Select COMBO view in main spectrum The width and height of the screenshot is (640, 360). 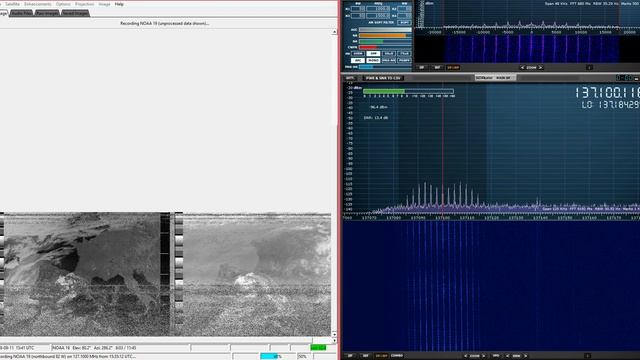coord(397,356)
